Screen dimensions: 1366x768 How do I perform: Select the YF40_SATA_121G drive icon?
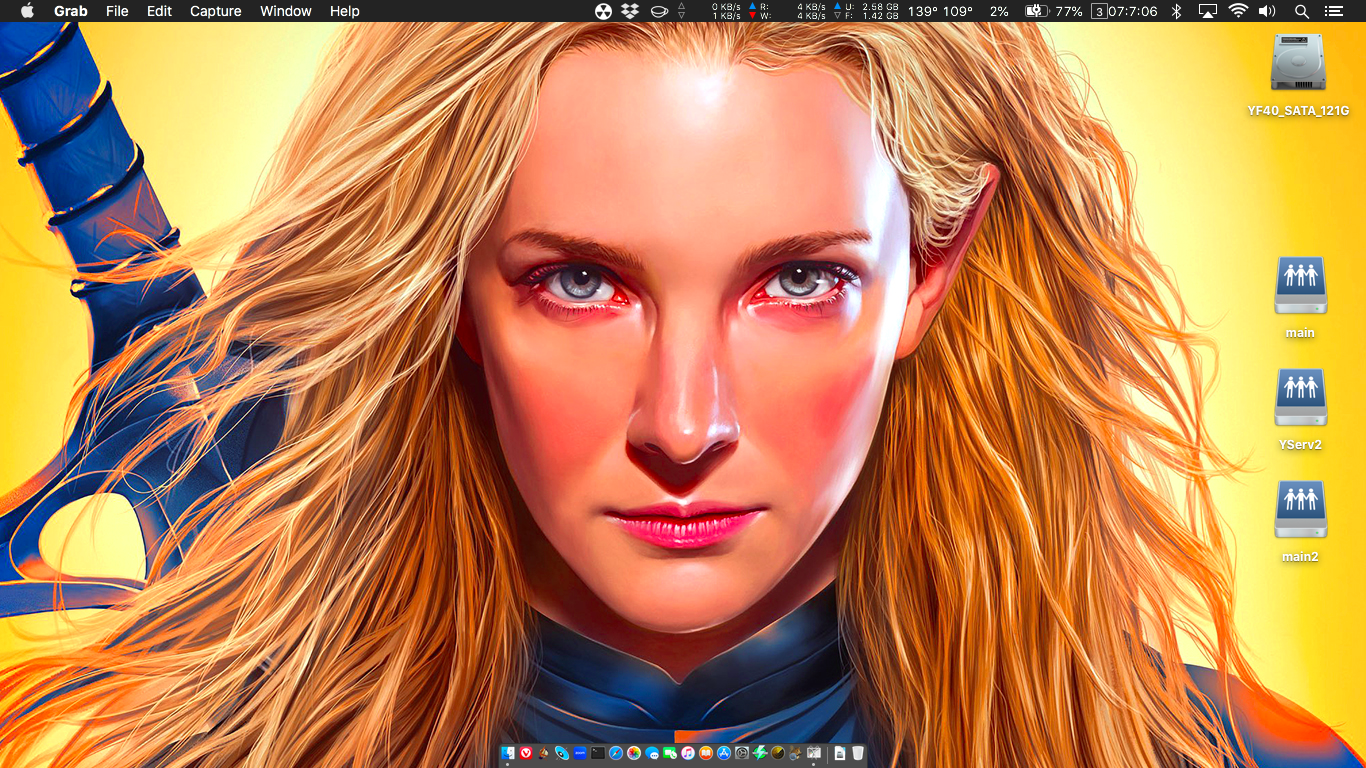pyautogui.click(x=1298, y=64)
